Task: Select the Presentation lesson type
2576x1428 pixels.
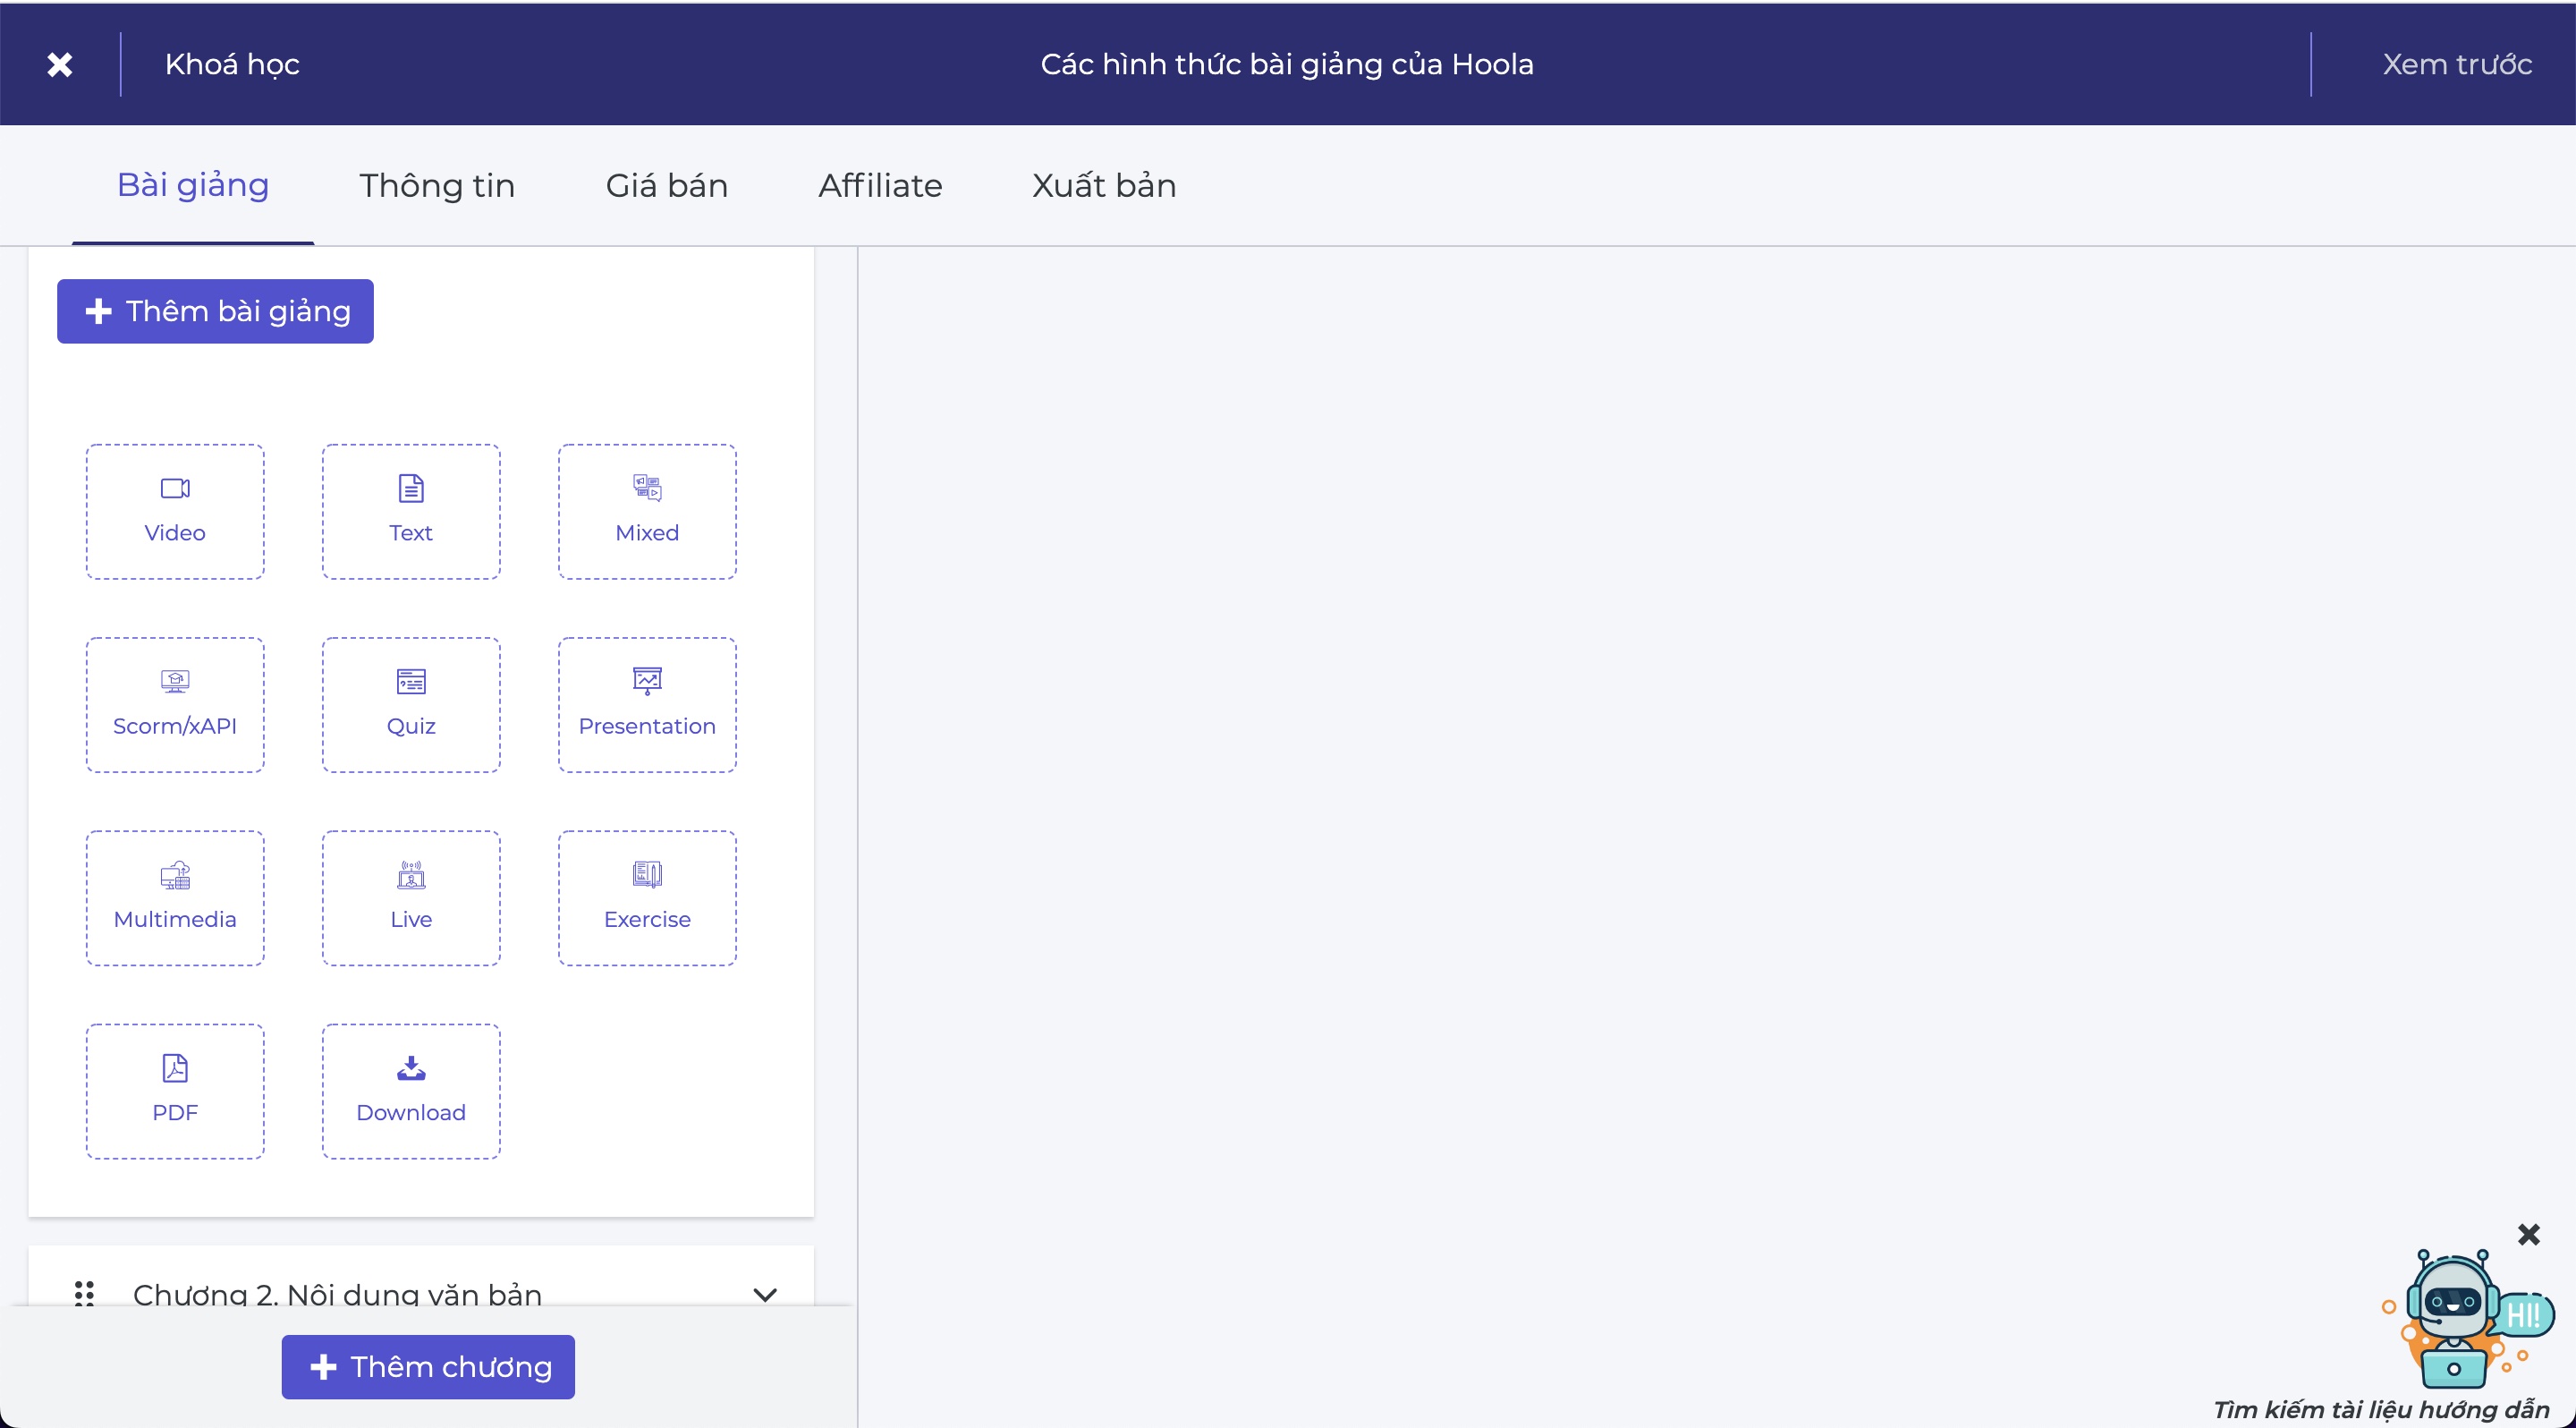Action: pyautogui.click(x=647, y=704)
